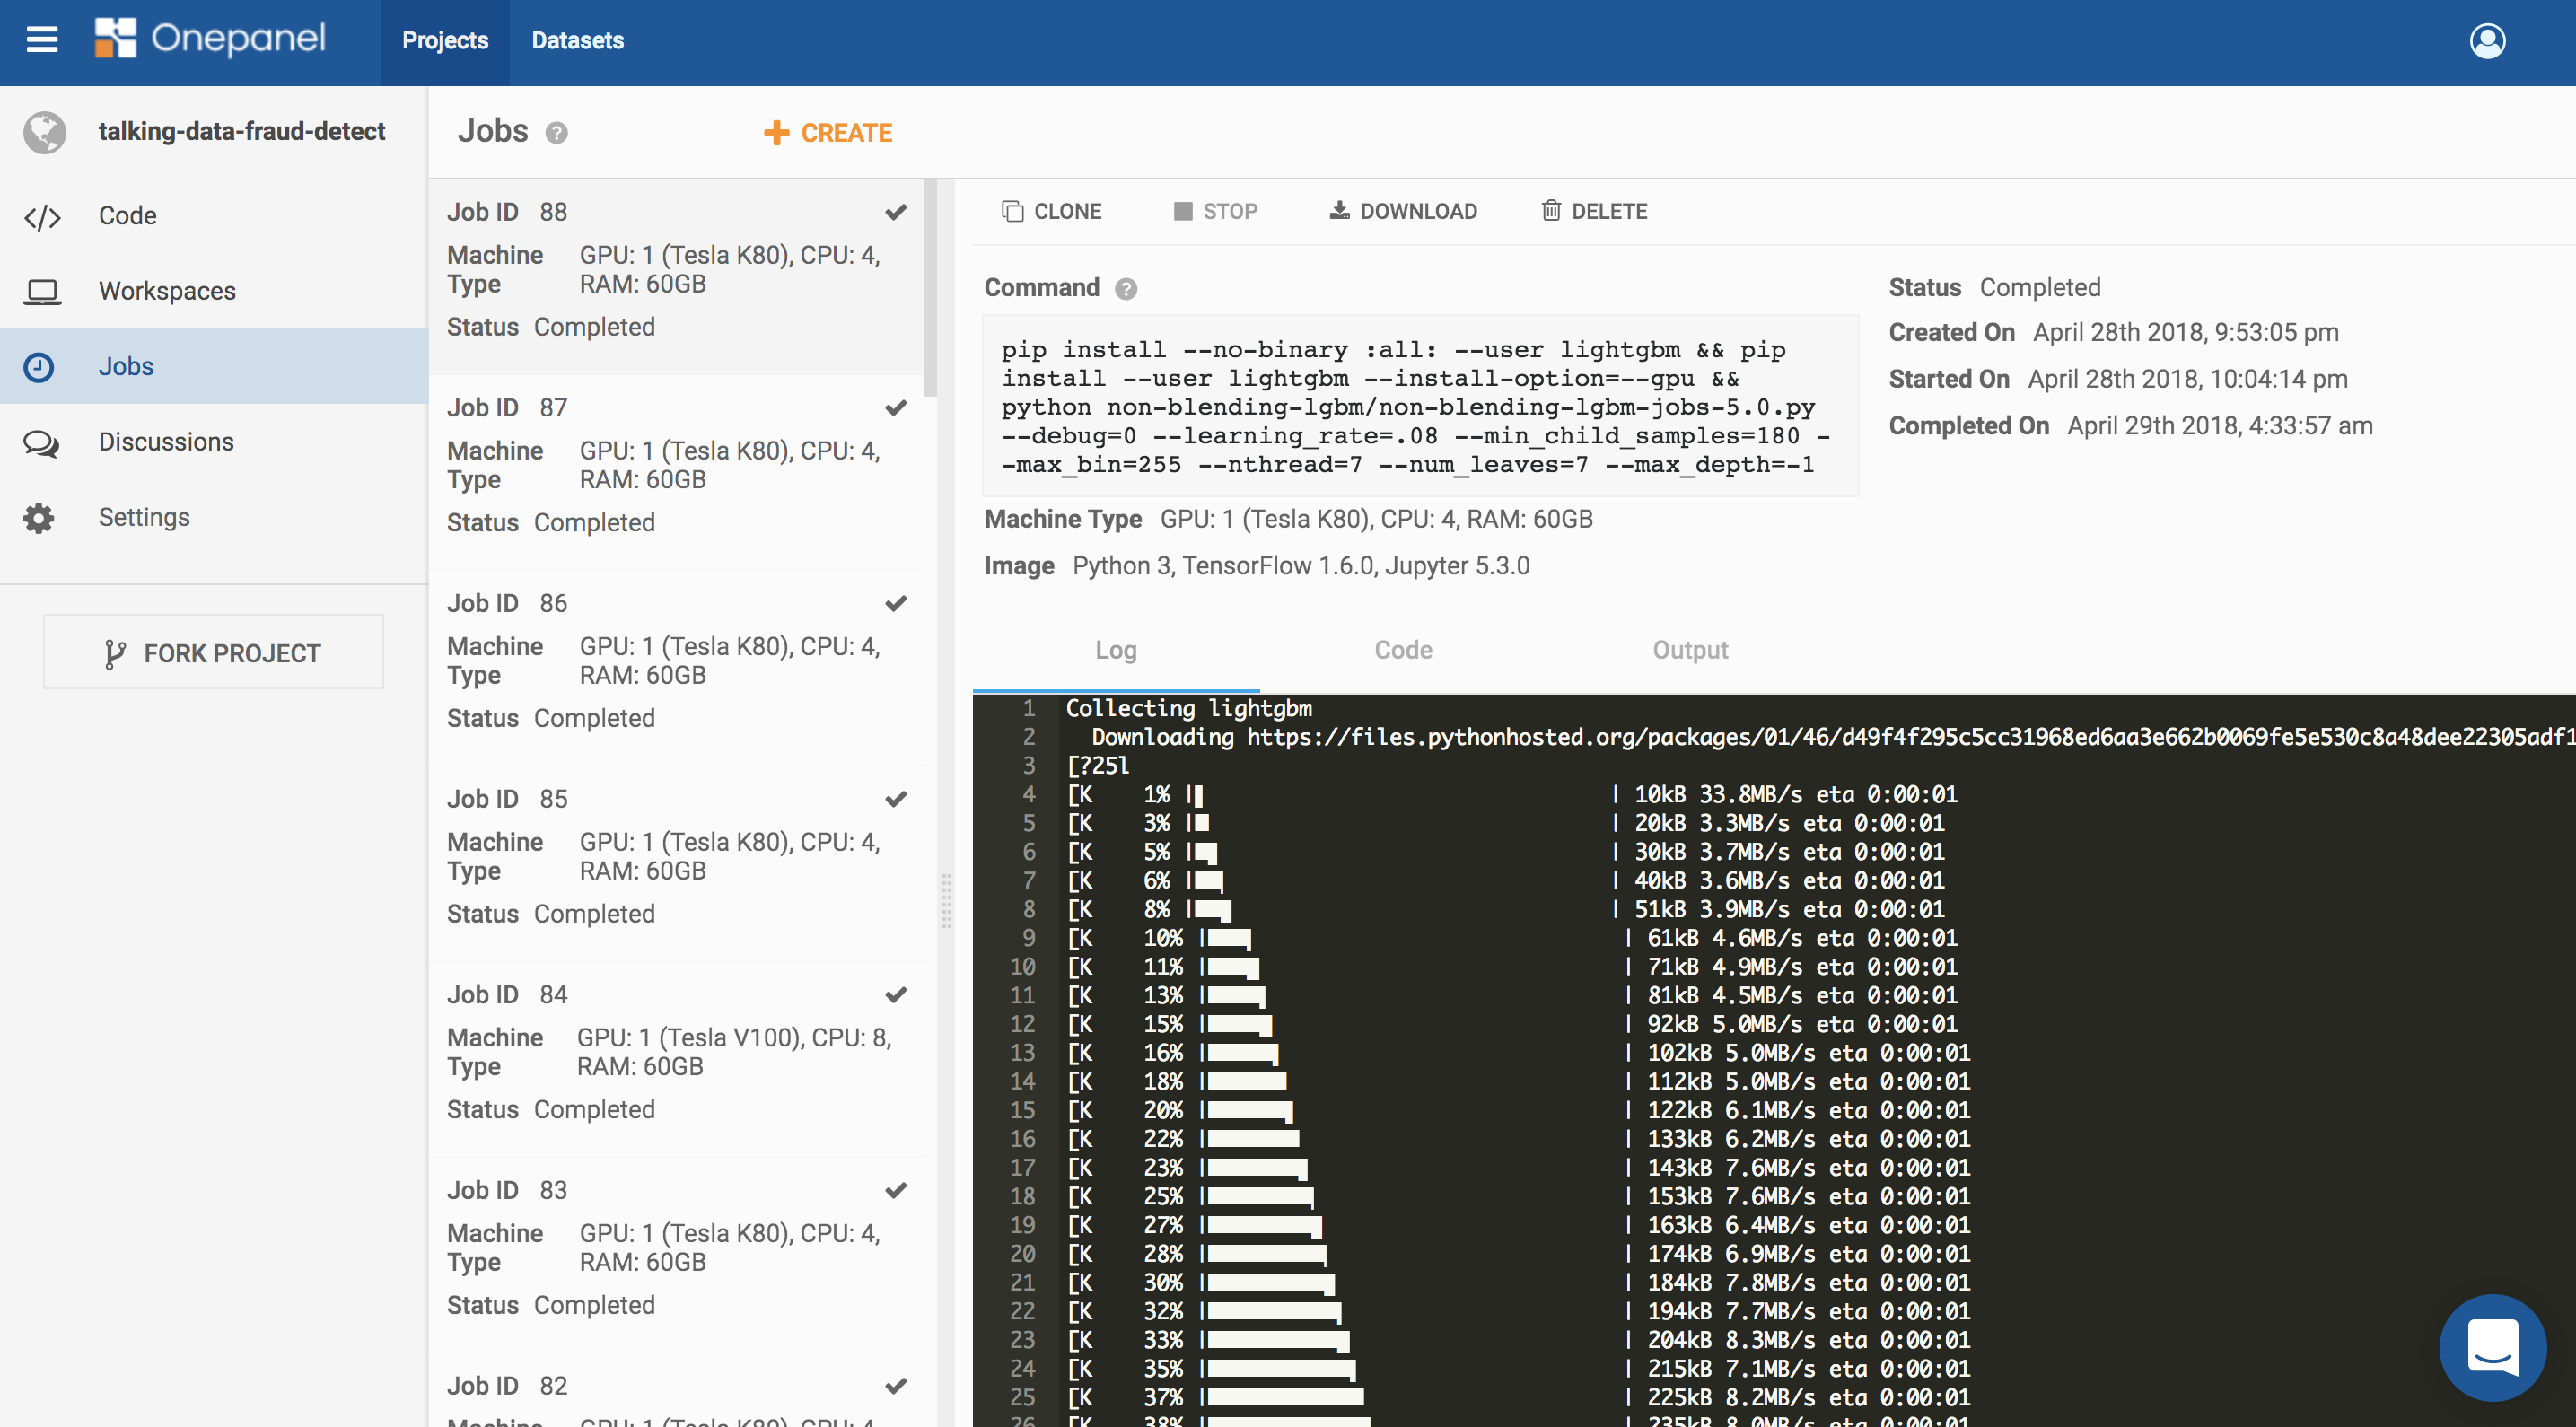2576x1427 pixels.
Task: Click the Clone job button
Action: click(1052, 211)
